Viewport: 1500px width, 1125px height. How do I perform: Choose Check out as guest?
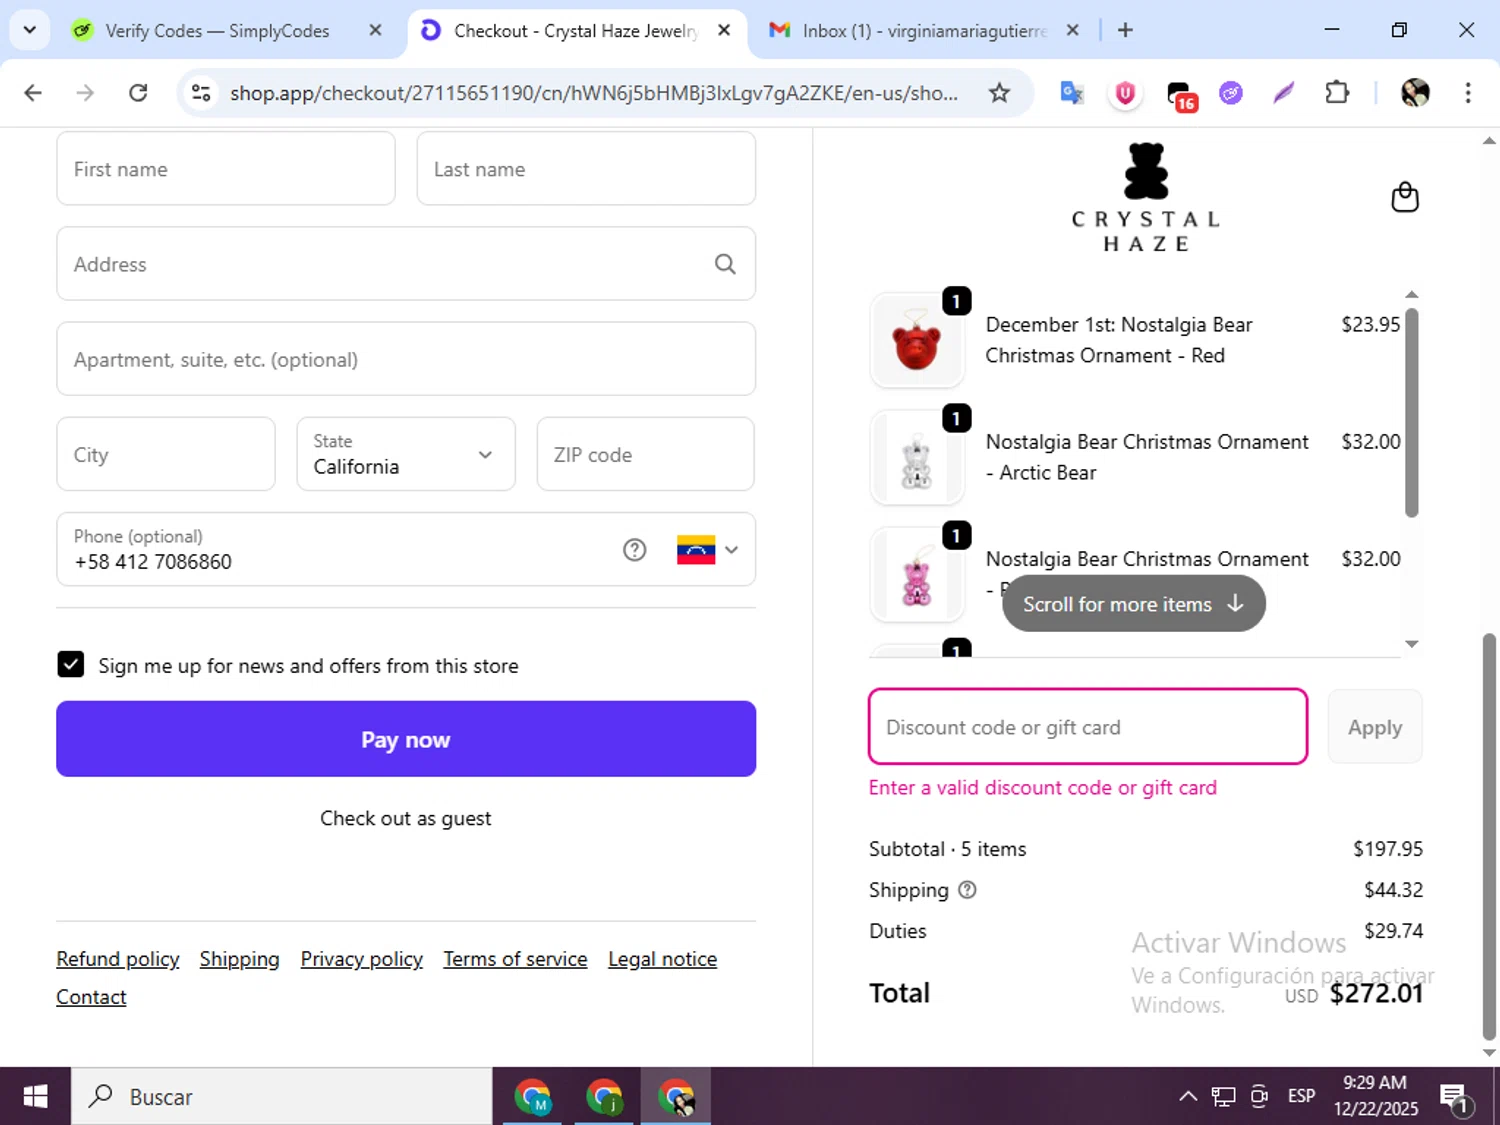(x=406, y=818)
